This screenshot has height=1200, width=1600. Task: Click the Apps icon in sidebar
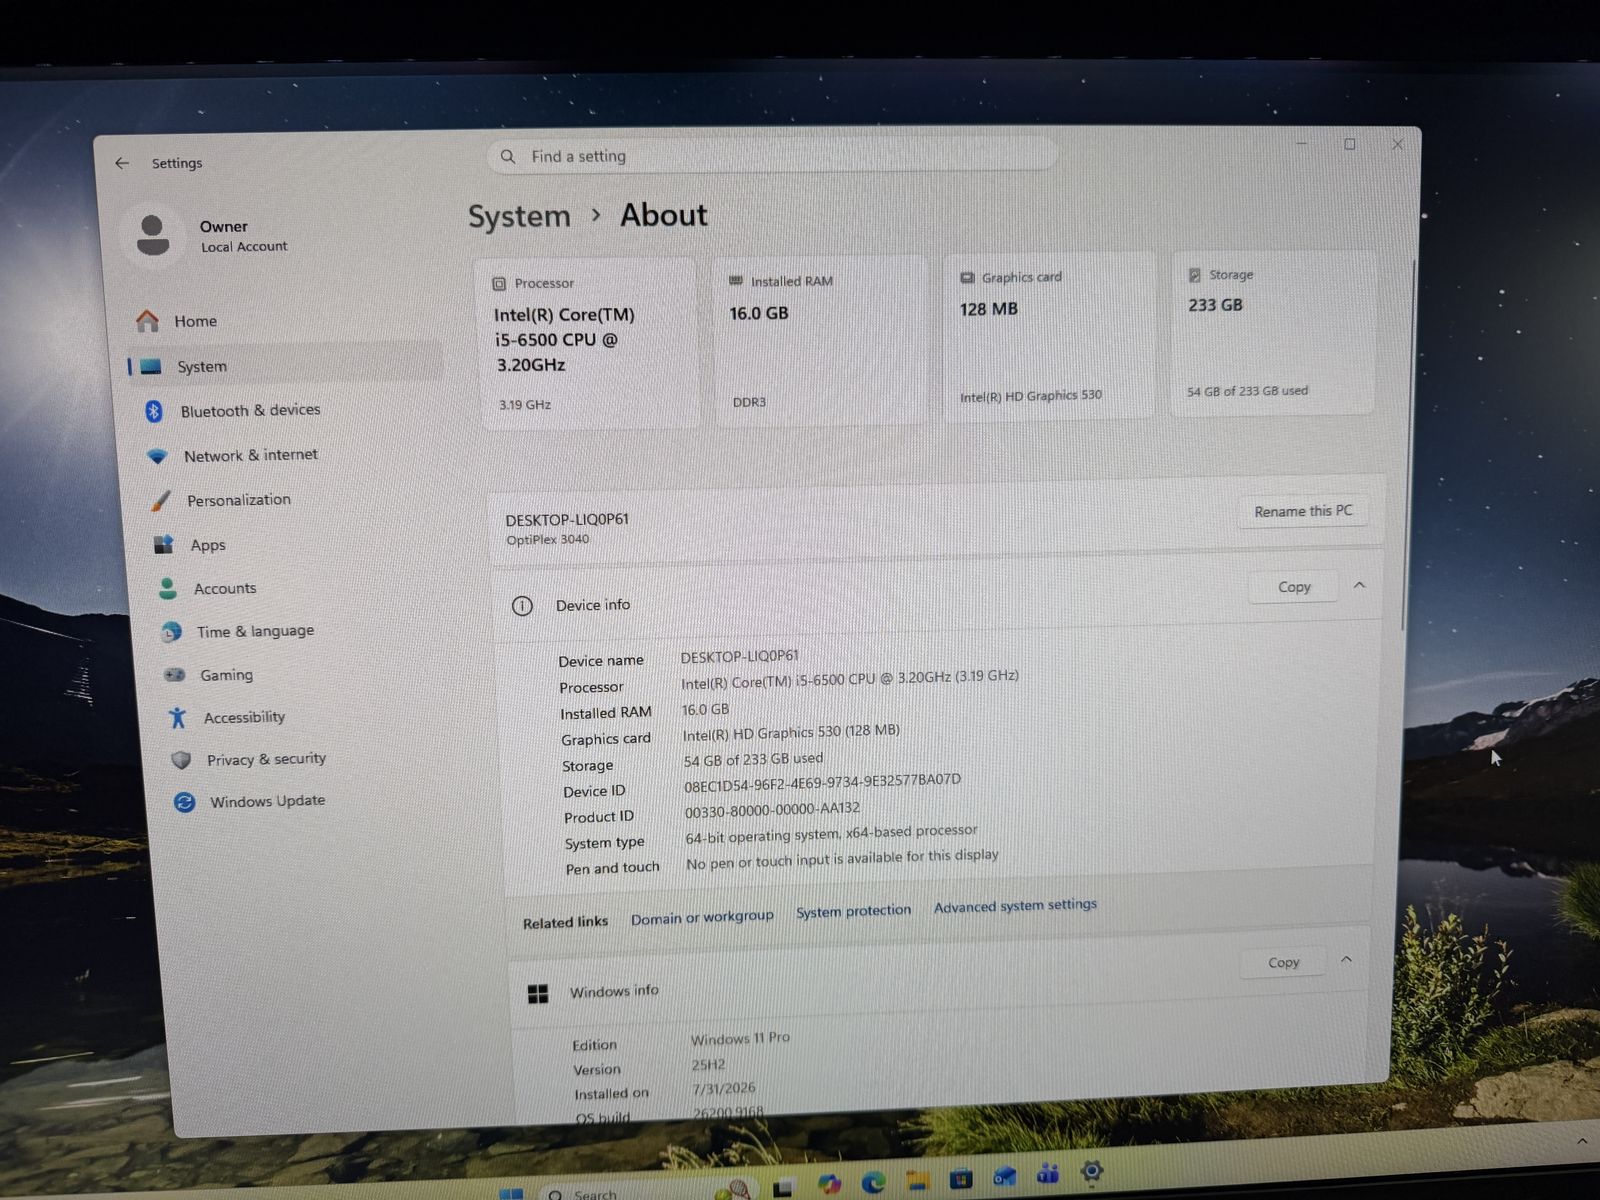164,545
